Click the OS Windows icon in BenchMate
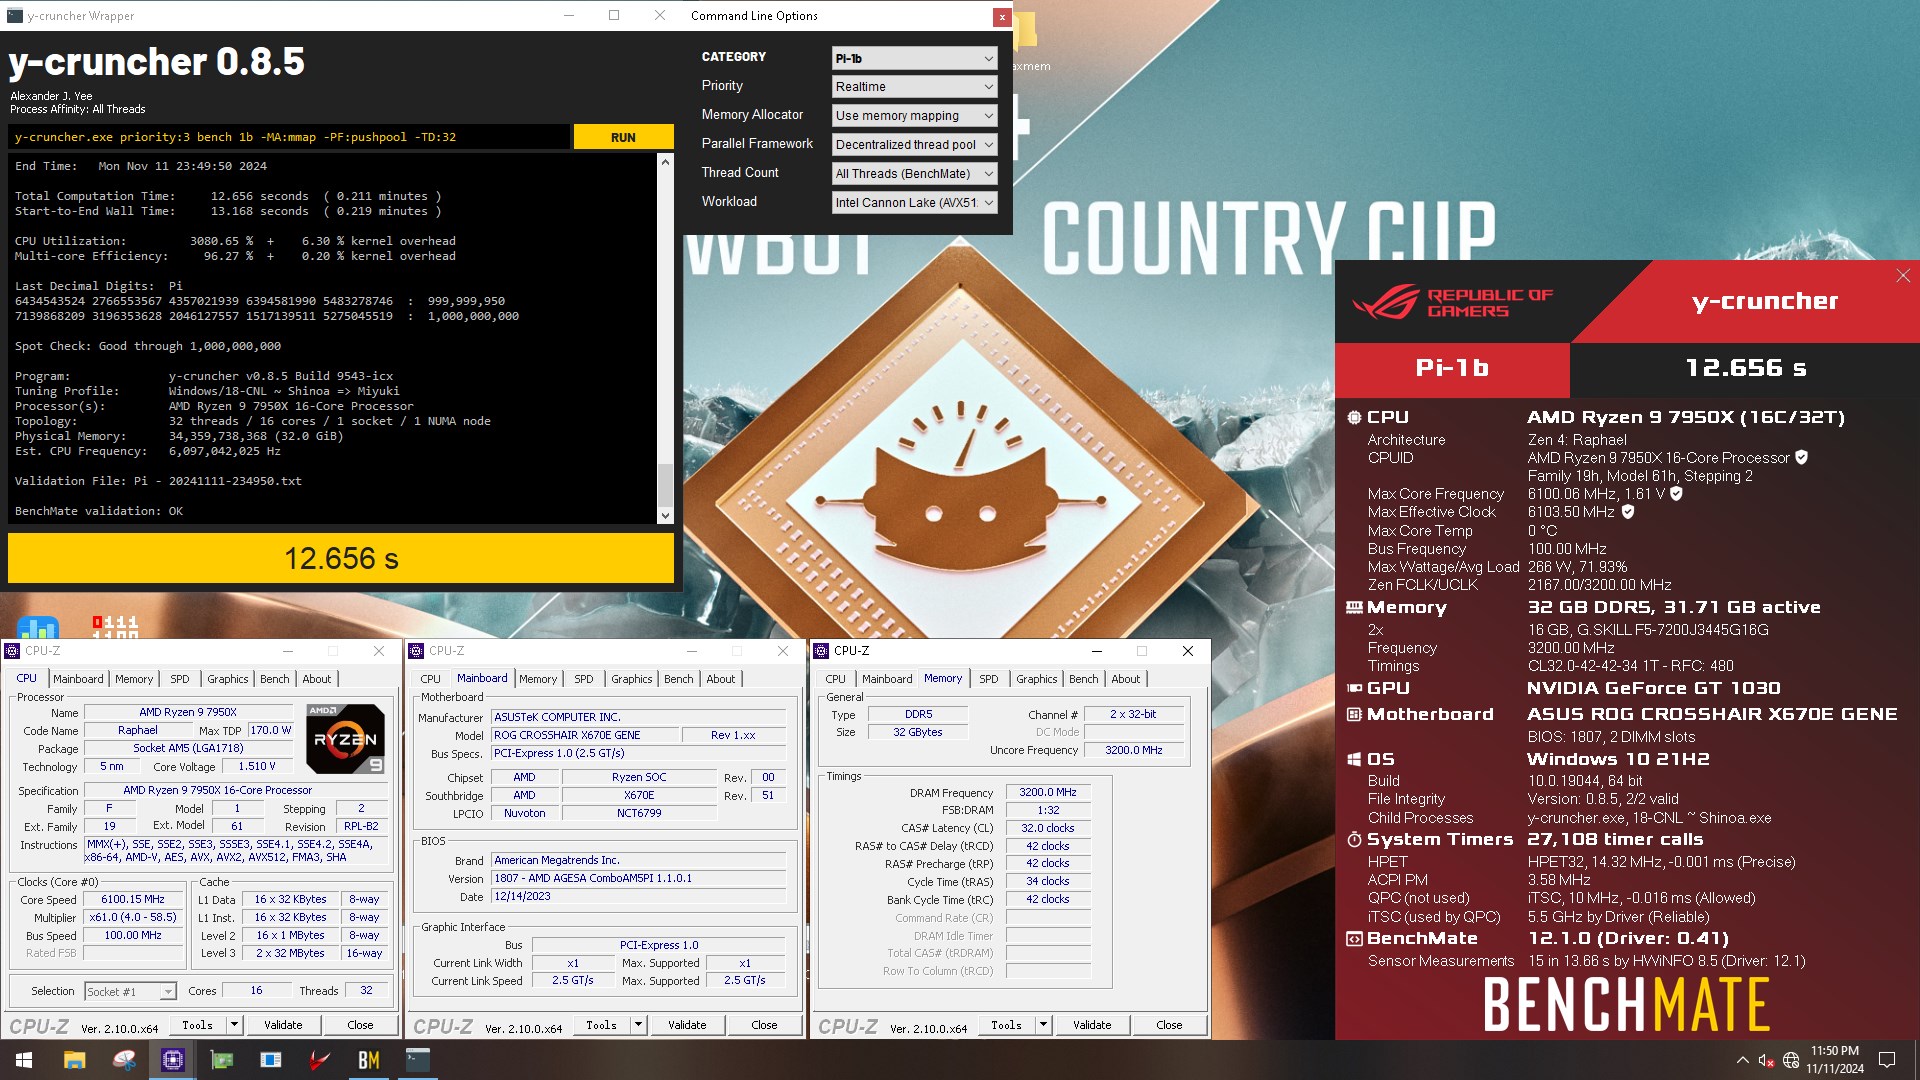1920x1080 pixels. (x=1354, y=759)
